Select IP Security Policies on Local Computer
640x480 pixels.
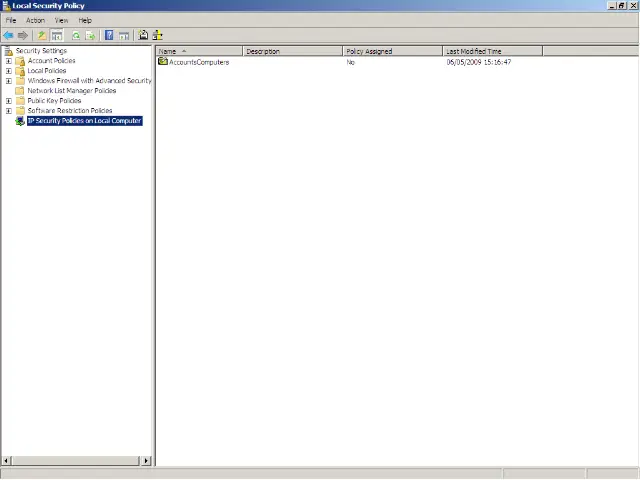pyautogui.click(x=84, y=121)
